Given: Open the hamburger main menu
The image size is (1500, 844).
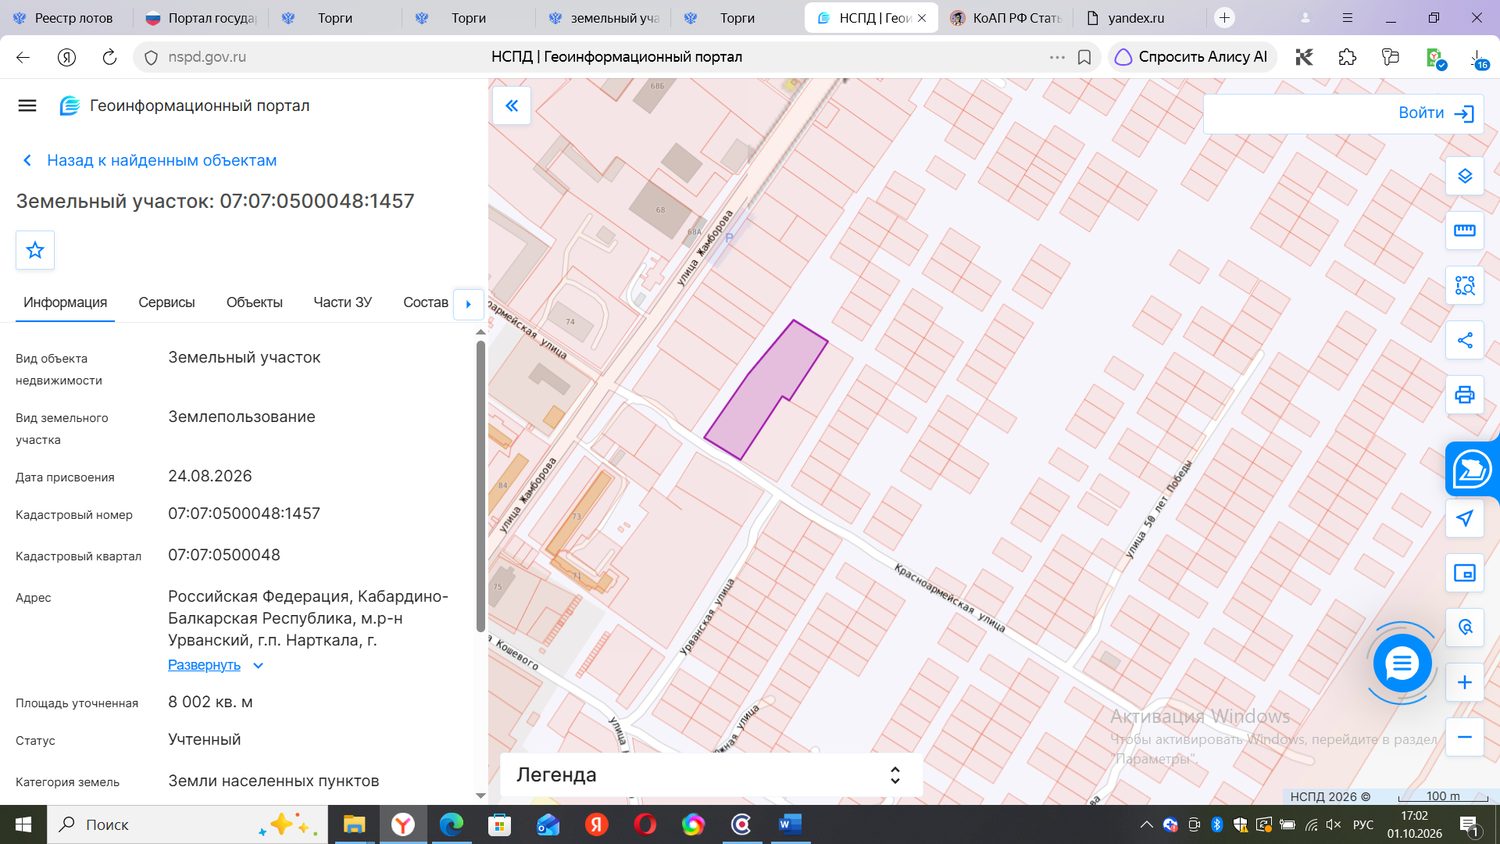Looking at the screenshot, I should click(x=27, y=105).
